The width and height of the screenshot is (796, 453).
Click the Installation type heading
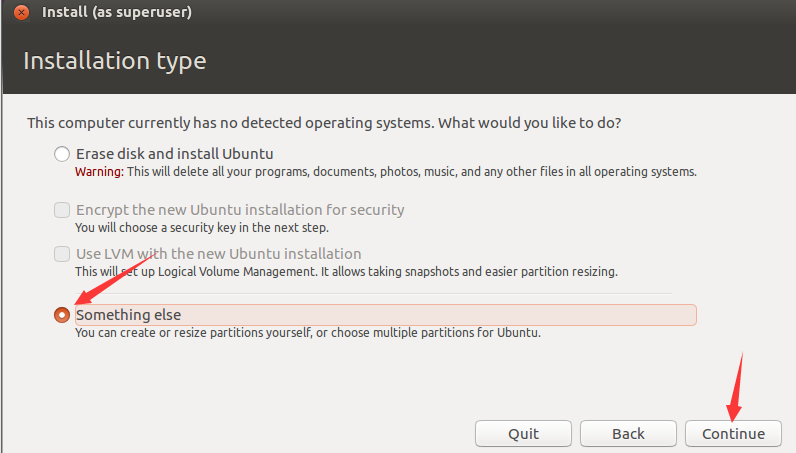click(x=114, y=61)
